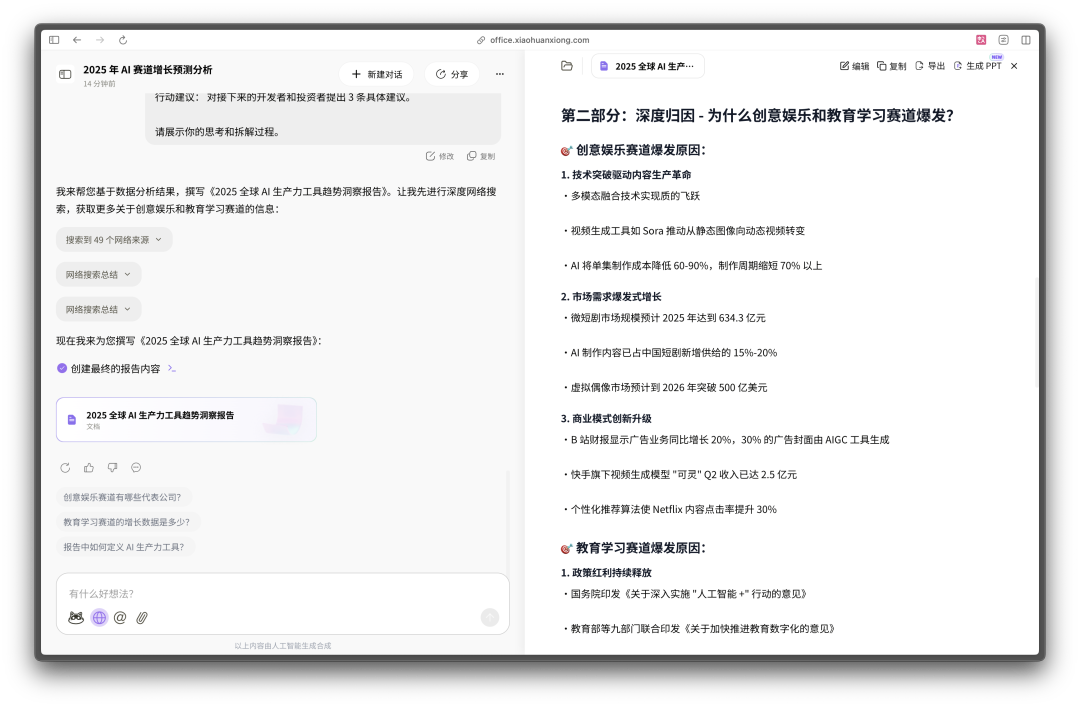This screenshot has width=1080, height=707.
Task: Select suggestion 报告中如何定义 AI 生产力工具?
Action: [x=124, y=546]
